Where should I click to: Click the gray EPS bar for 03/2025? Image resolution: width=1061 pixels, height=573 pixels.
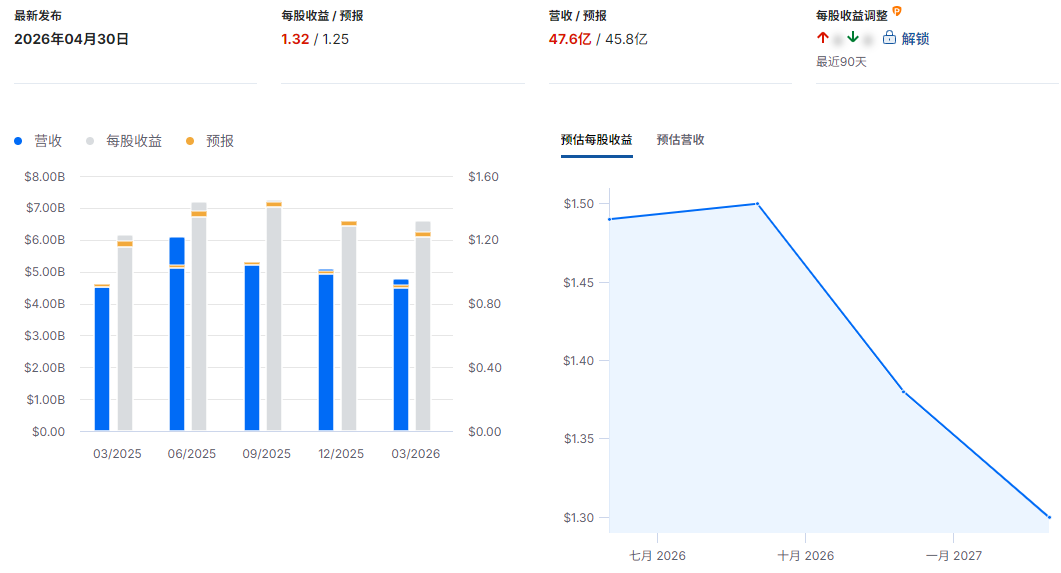click(x=125, y=333)
